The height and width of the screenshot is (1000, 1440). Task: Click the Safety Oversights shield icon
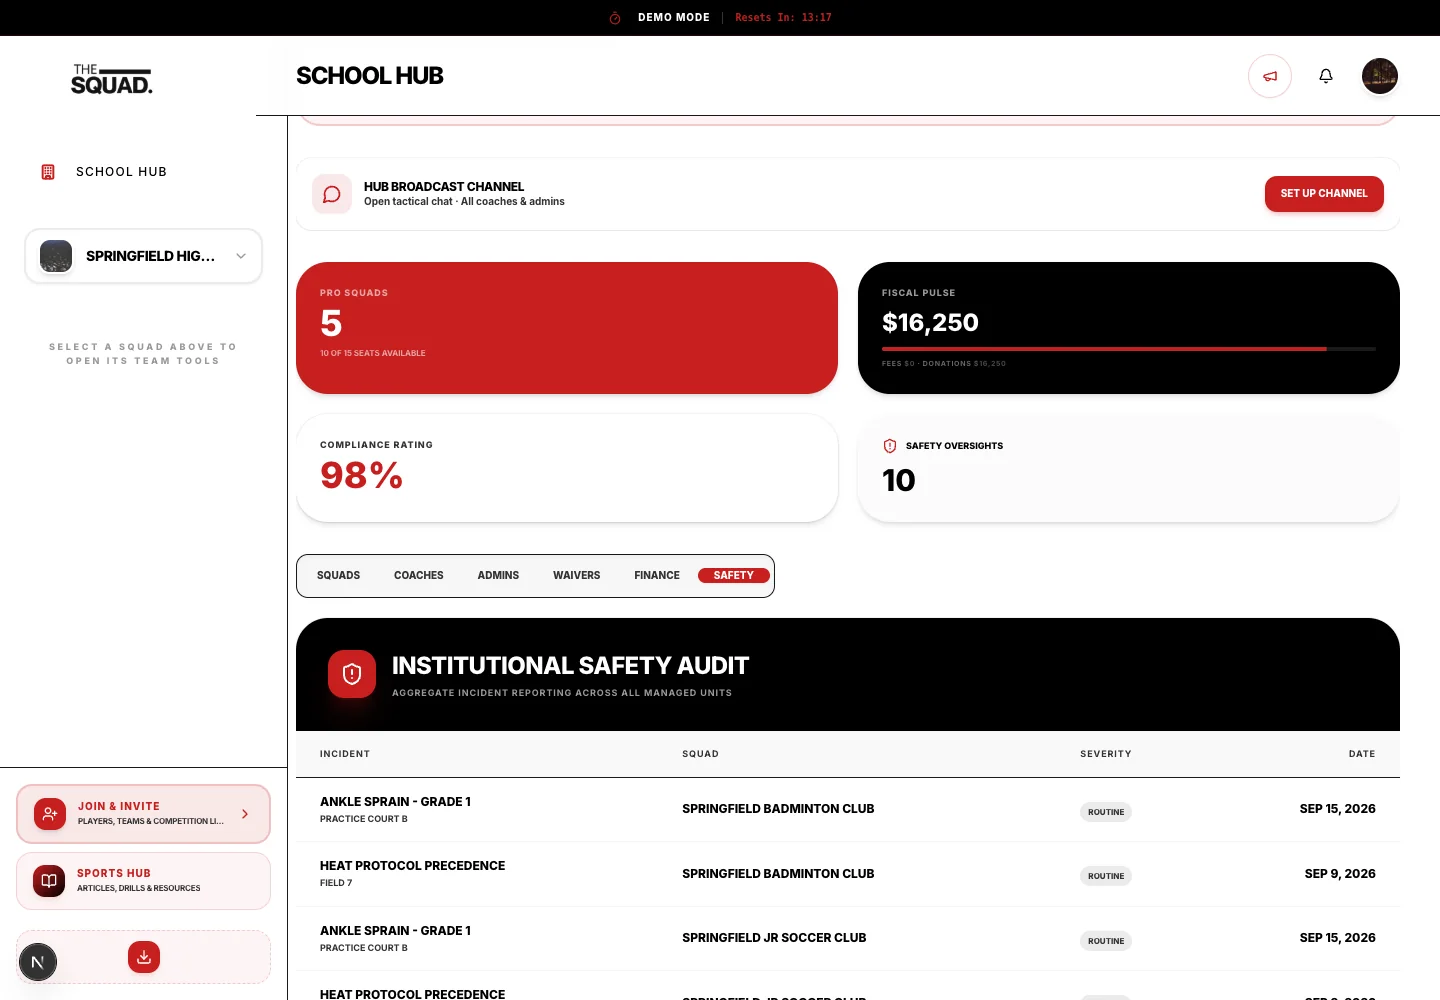click(890, 446)
